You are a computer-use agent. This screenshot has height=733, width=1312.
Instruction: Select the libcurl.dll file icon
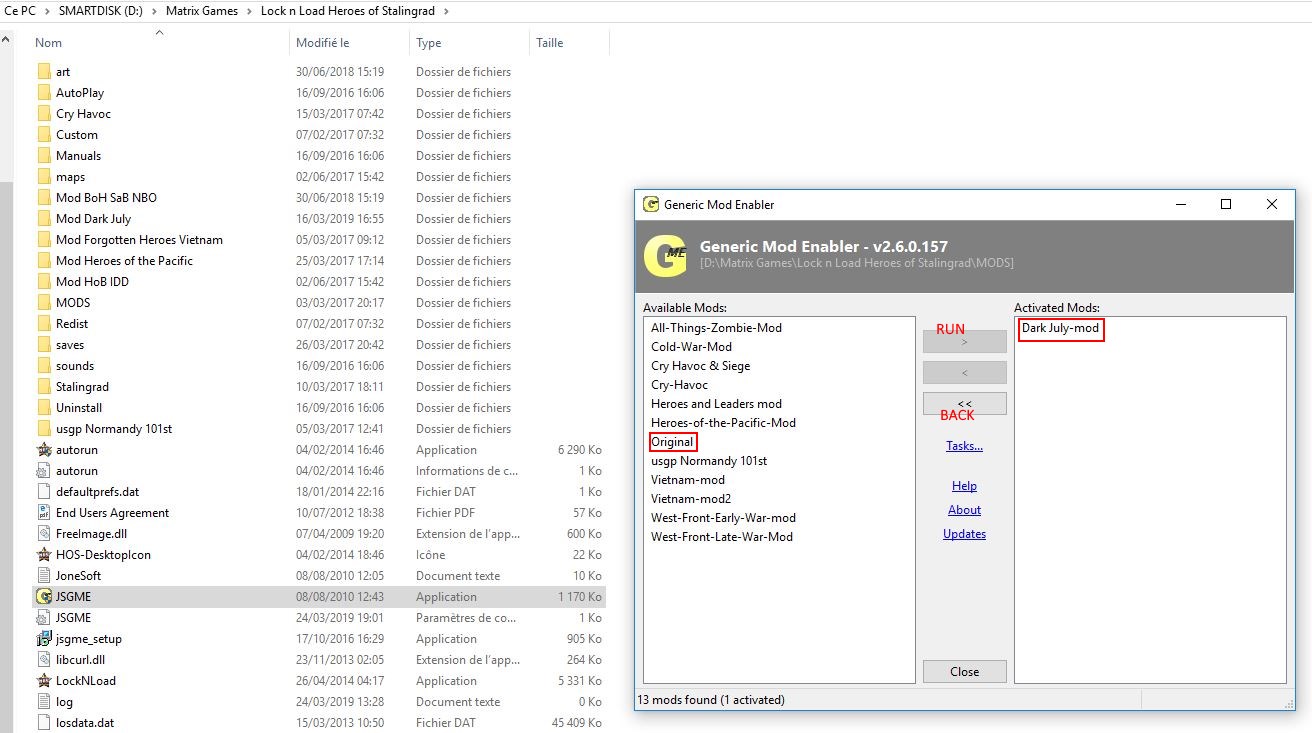(43, 659)
